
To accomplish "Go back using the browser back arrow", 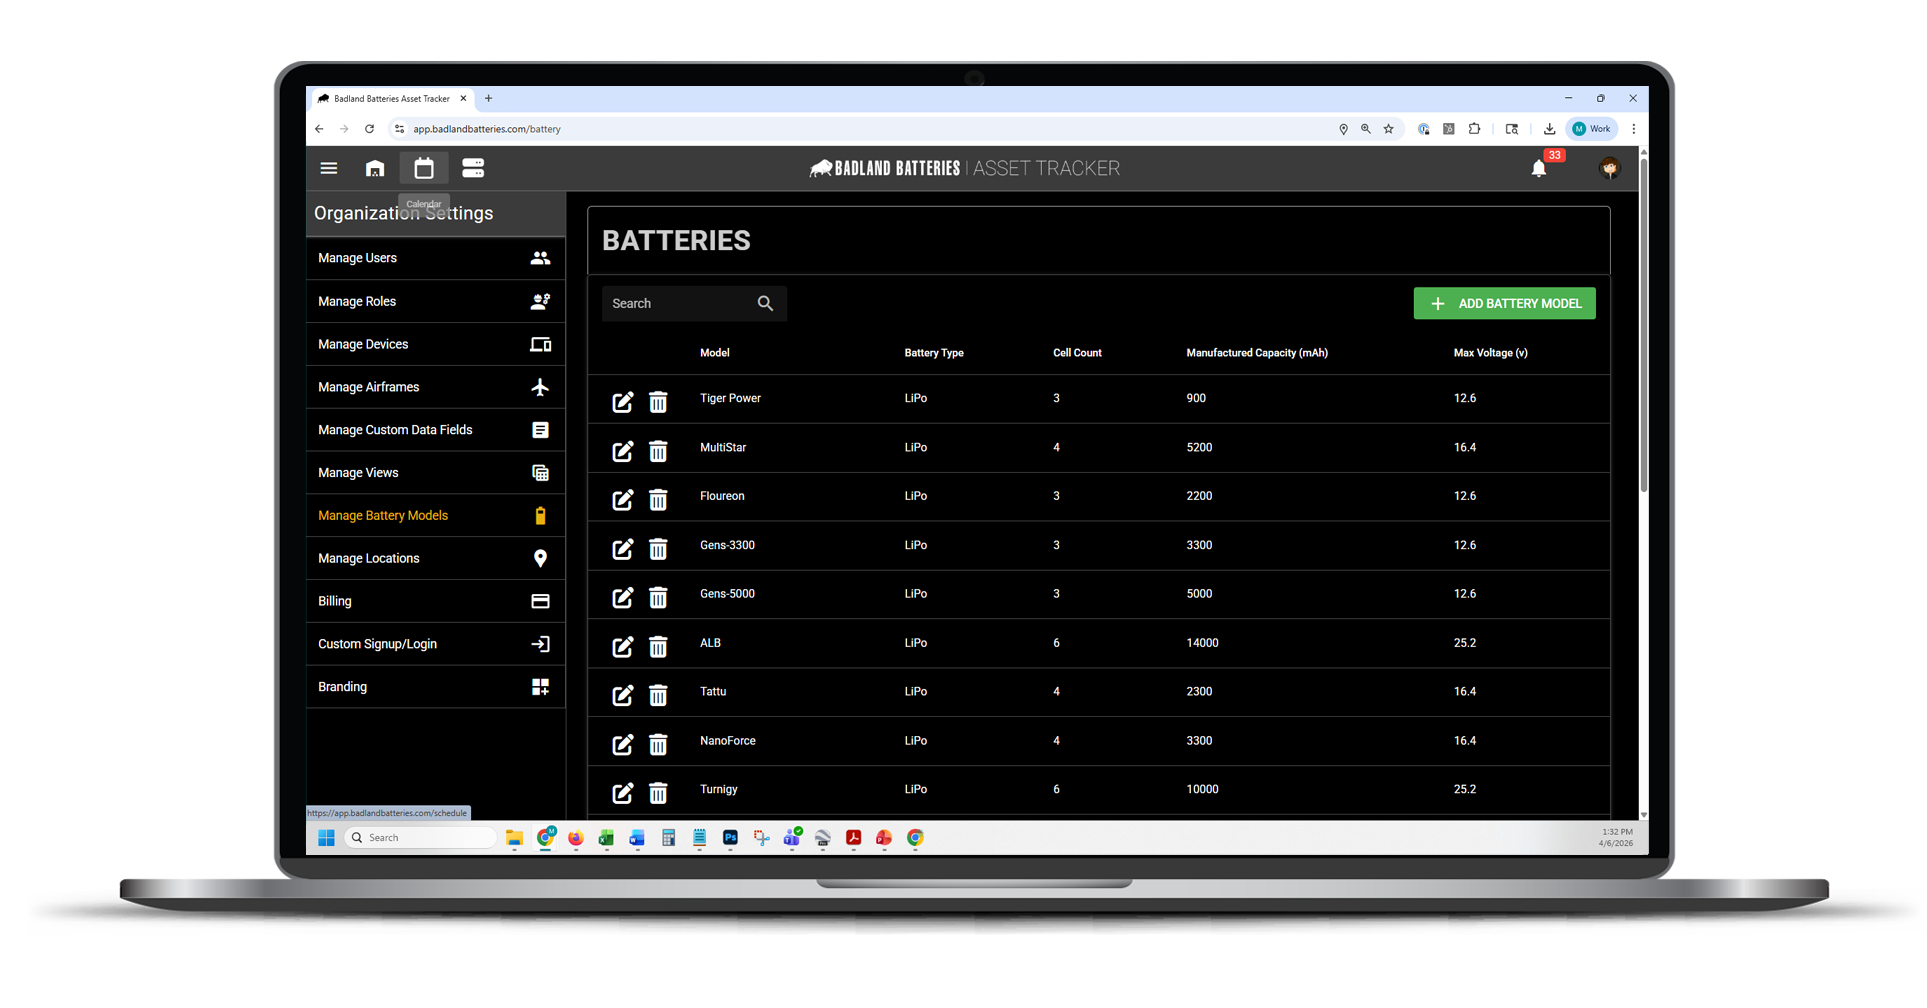I will [319, 129].
